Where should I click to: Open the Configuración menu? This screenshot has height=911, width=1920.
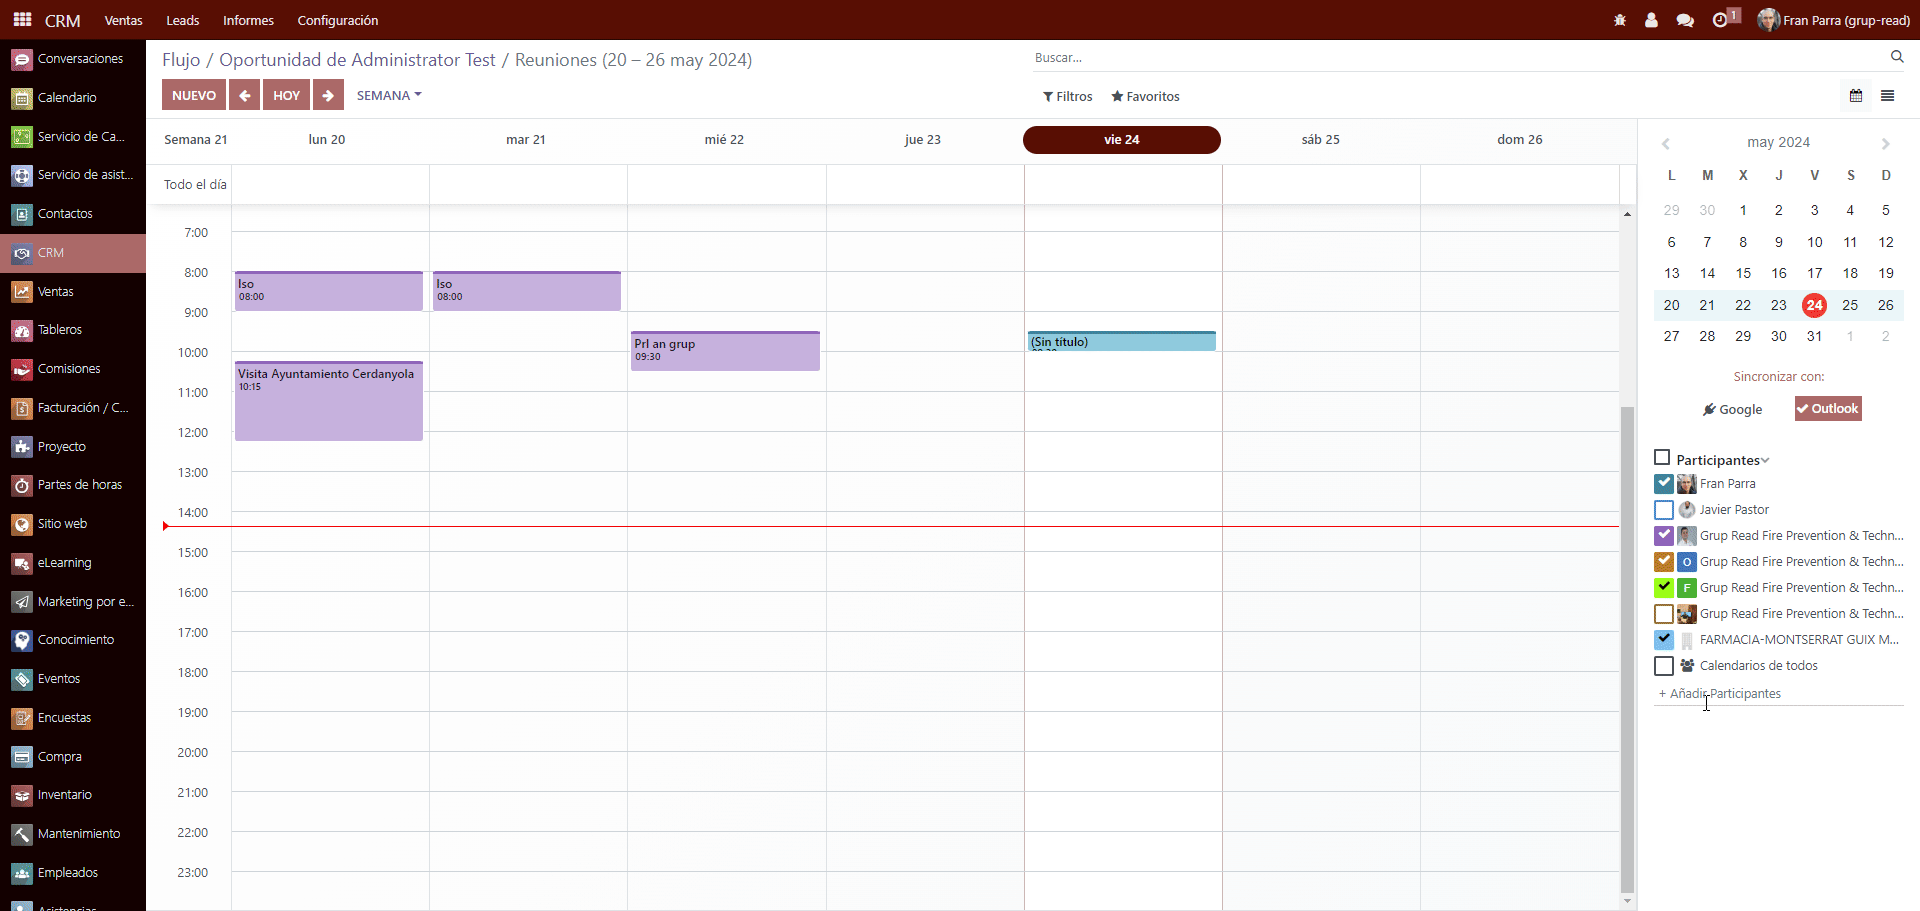[x=337, y=20]
